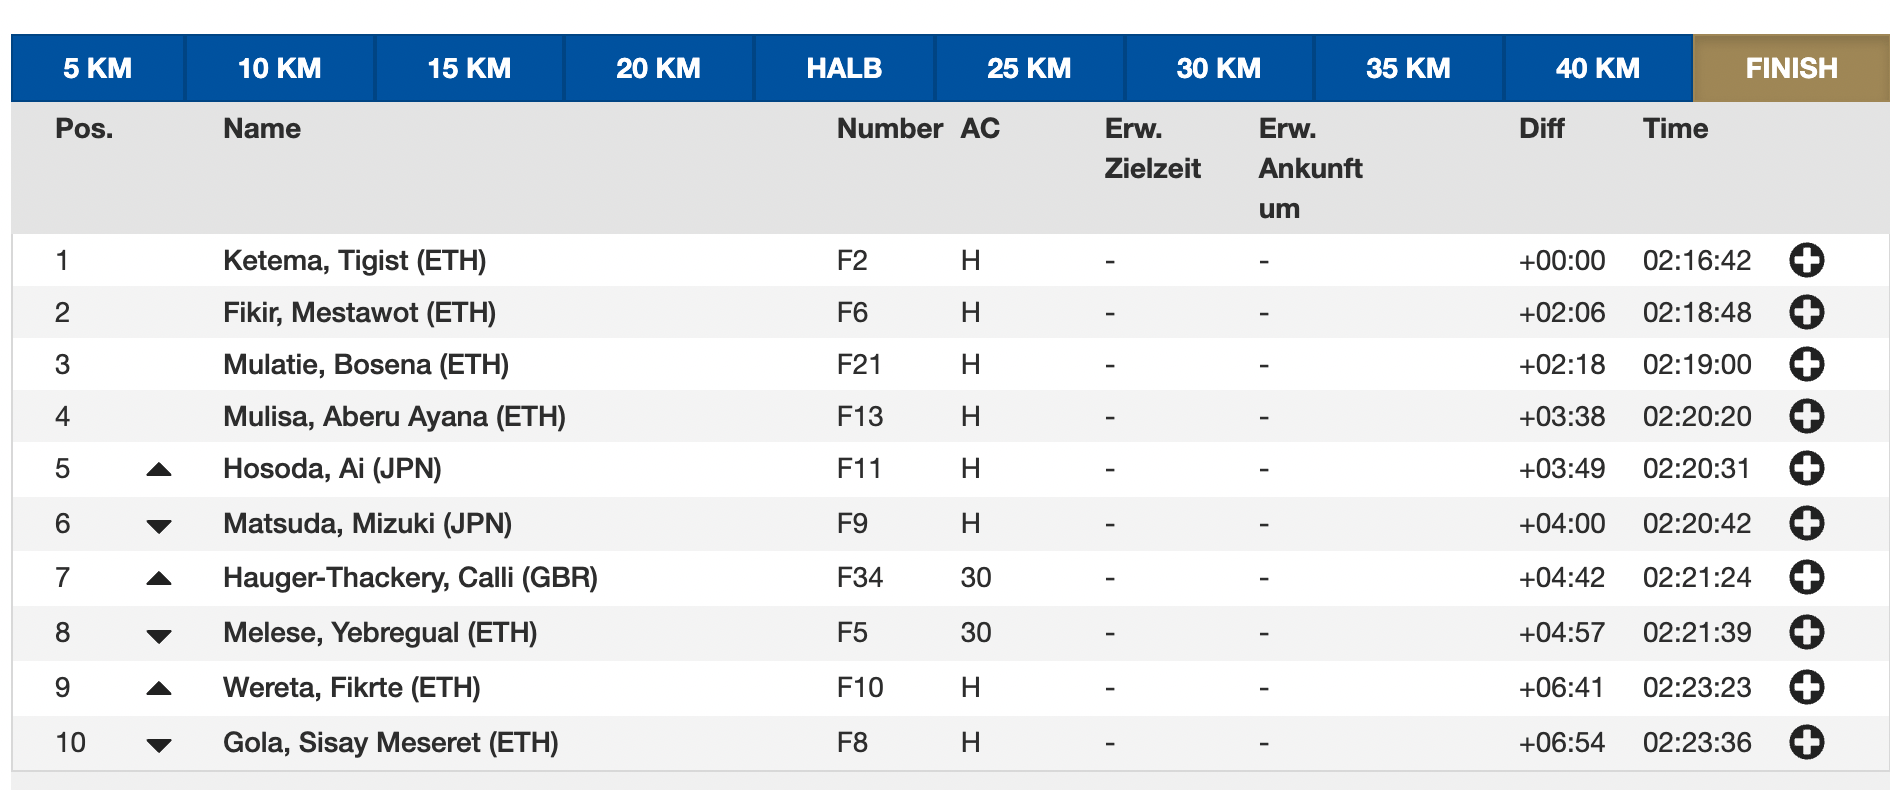The height and width of the screenshot is (790, 1890).
Task: Click the down arrow beside Matsuda, Mizuki
Action: pos(159,526)
